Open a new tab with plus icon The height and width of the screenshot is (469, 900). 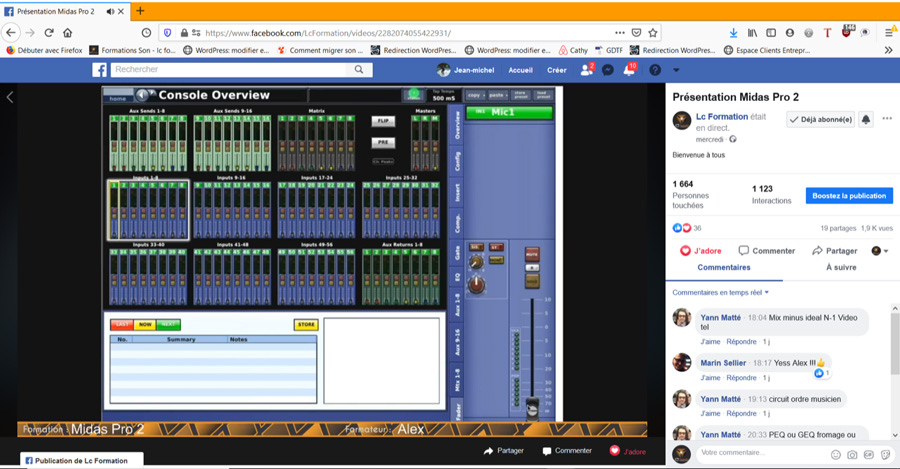(x=140, y=10)
